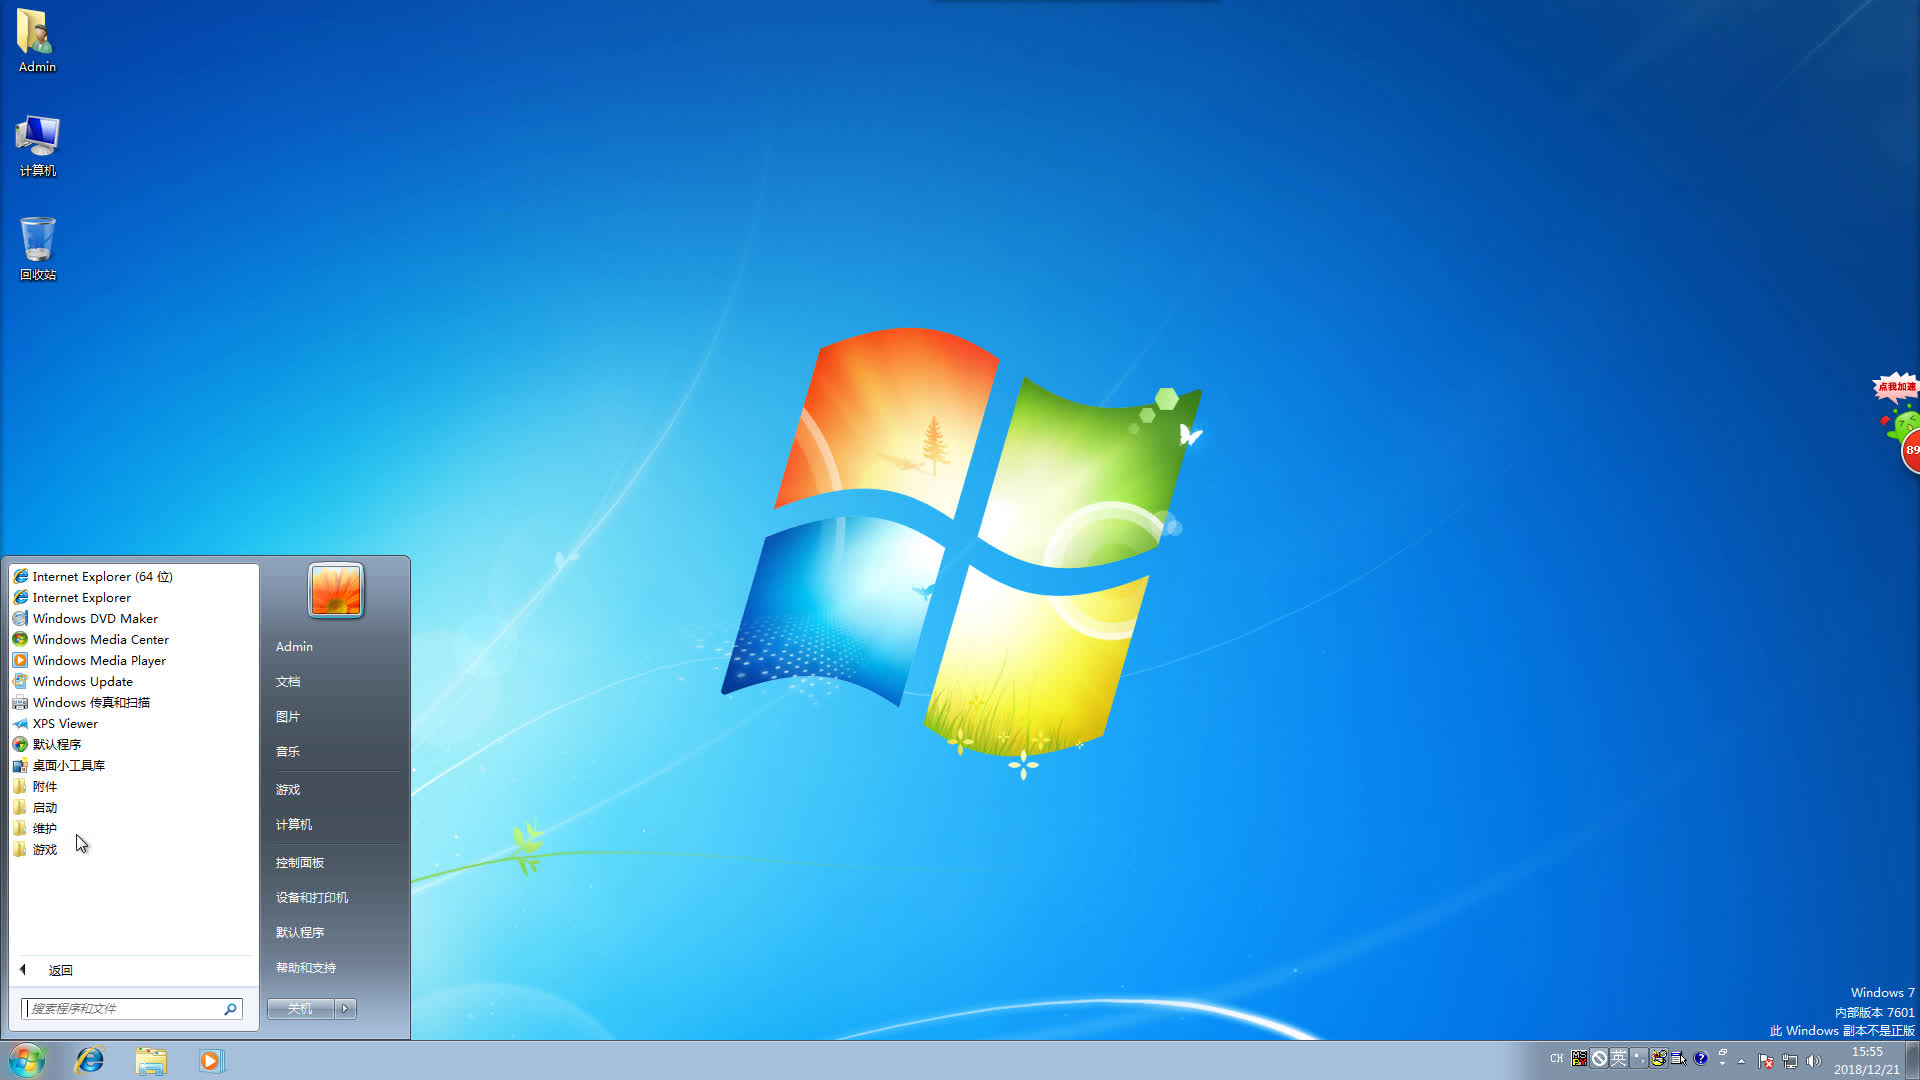Open Windows Media Player from the taskbar
Image resolution: width=1920 pixels, height=1080 pixels.
tap(212, 1060)
